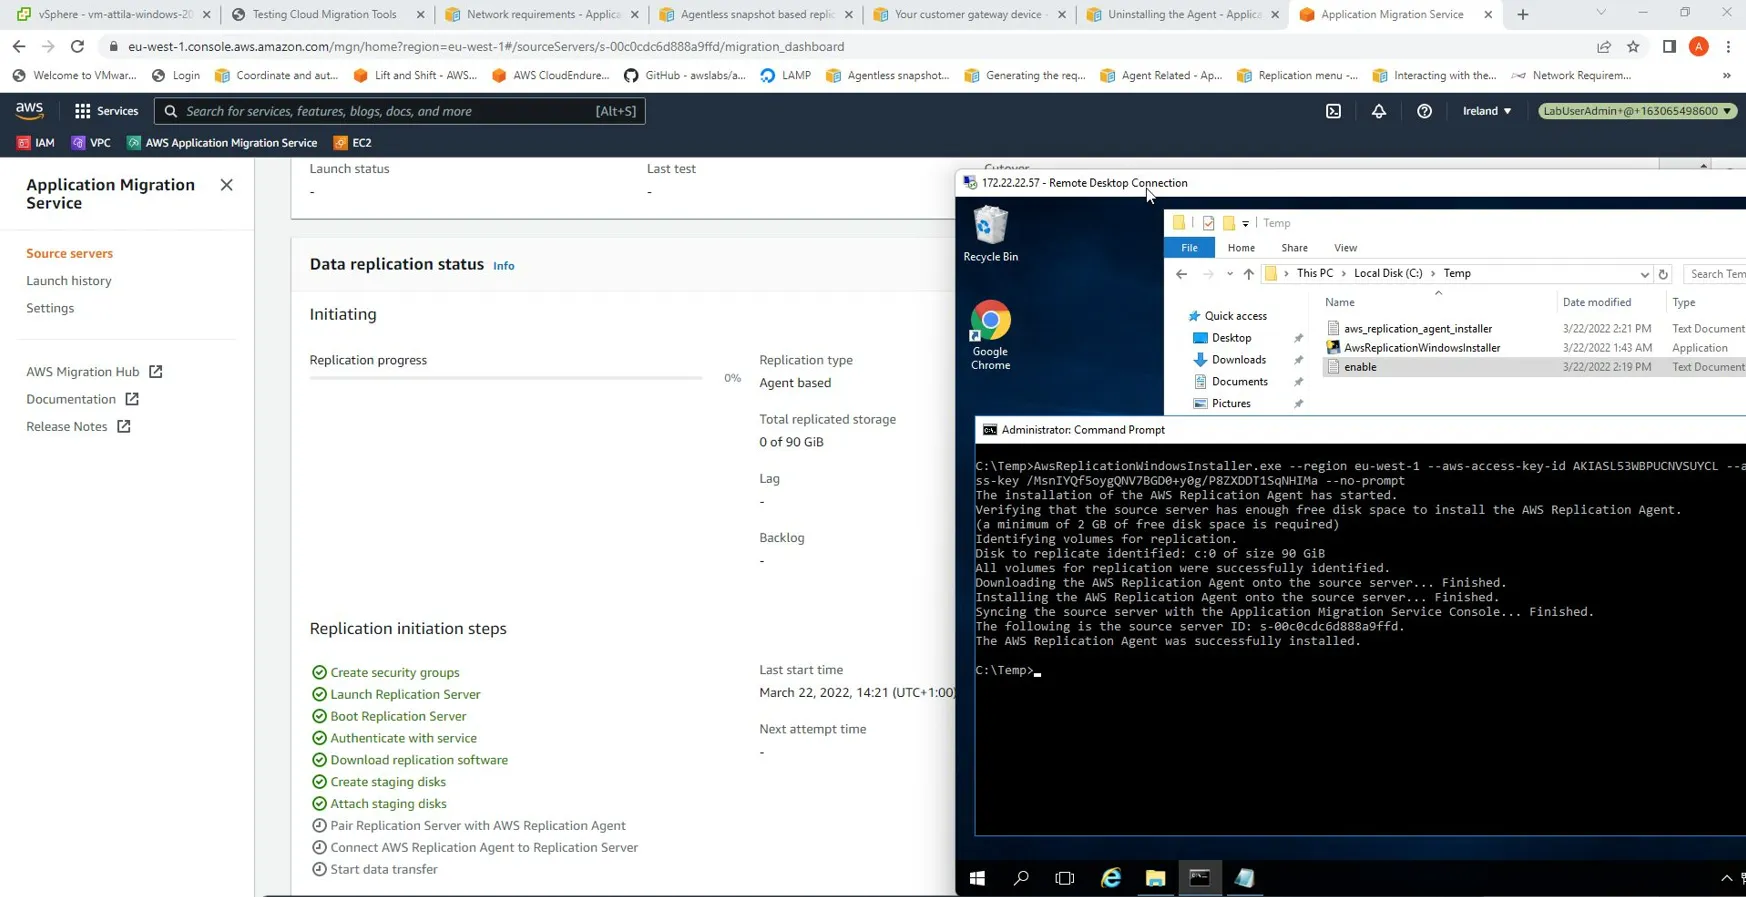This screenshot has height=897, width=1746.
Task: Click the Google Chrome desktop shortcut
Action: click(990, 336)
